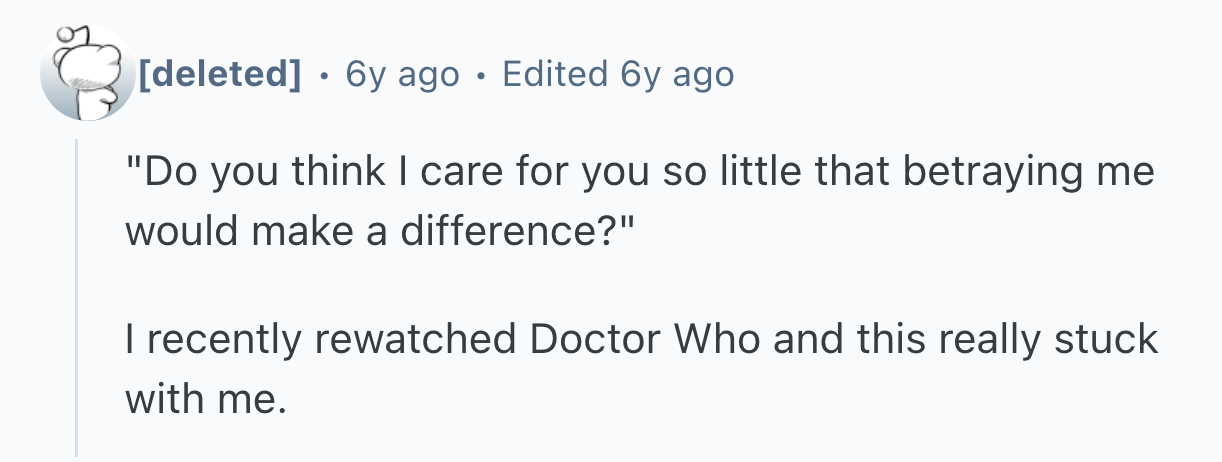This screenshot has height=462, width=1222.
Task: Click the dot separator before "Edited"
Action: (481, 75)
